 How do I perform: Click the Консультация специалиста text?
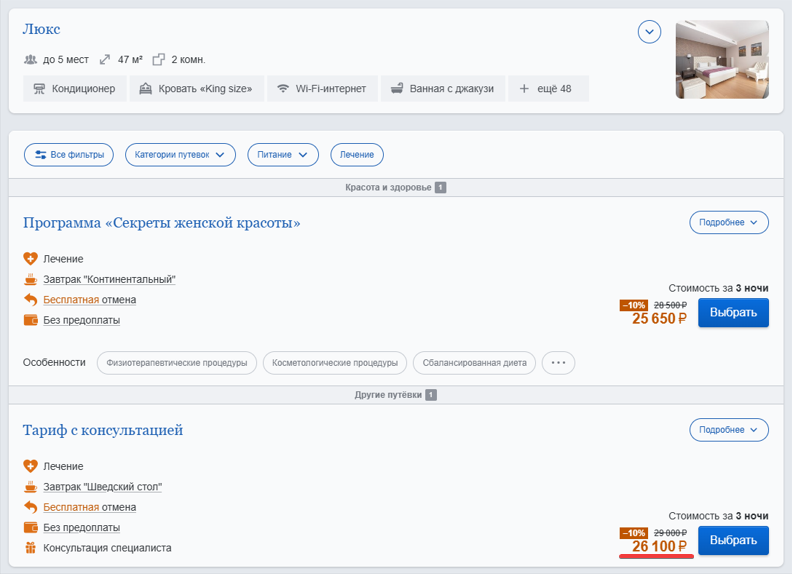pos(107,548)
